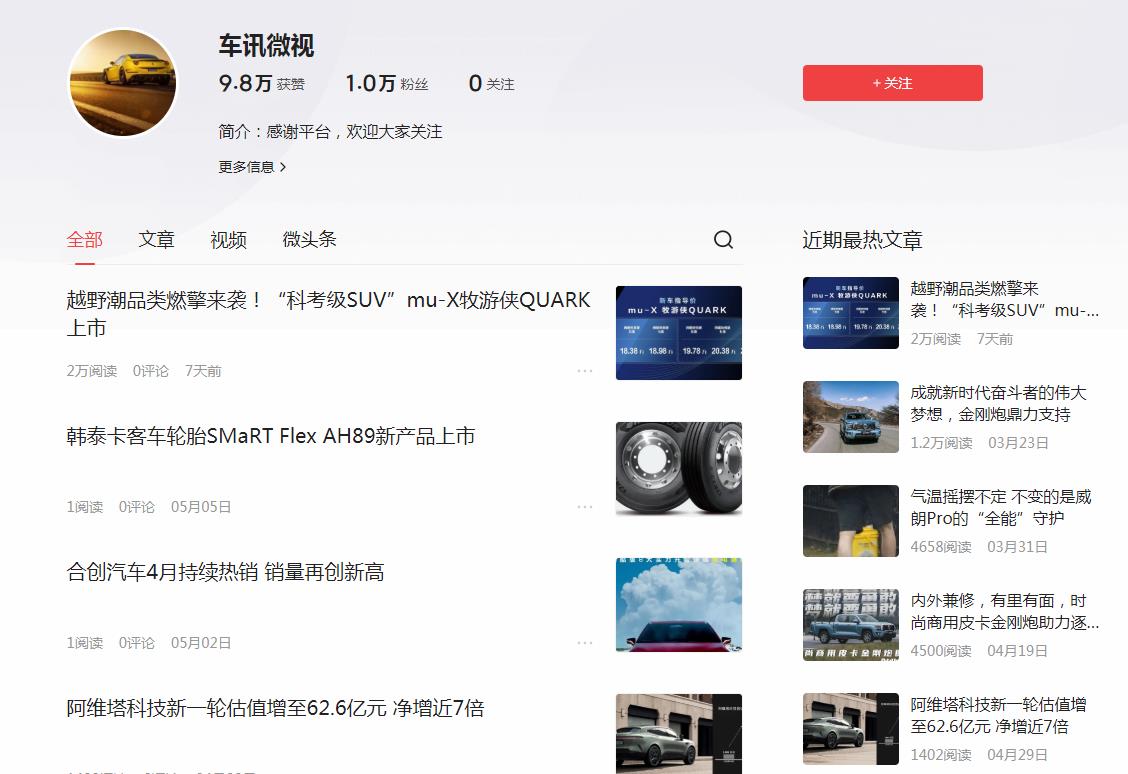Viewport: 1128px width, 774px height.
Task: Switch to the 文章 tab
Action: click(156, 240)
